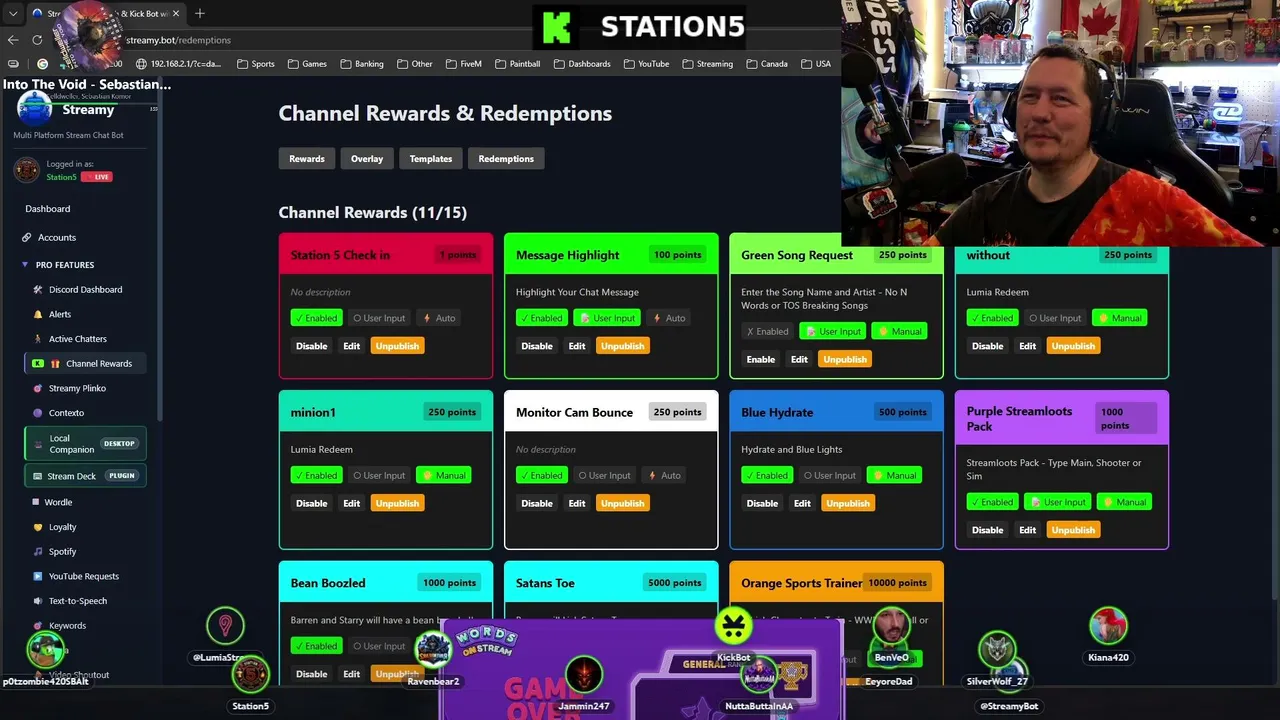This screenshot has height=720, width=1280.
Task: Open the Canada bookmark folder
Action: point(767,64)
